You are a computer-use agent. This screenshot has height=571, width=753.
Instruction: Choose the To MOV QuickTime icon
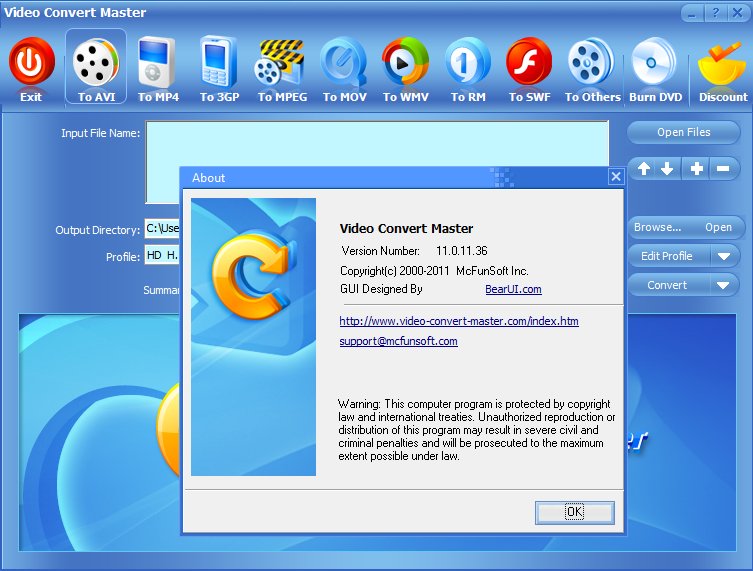tap(343, 62)
